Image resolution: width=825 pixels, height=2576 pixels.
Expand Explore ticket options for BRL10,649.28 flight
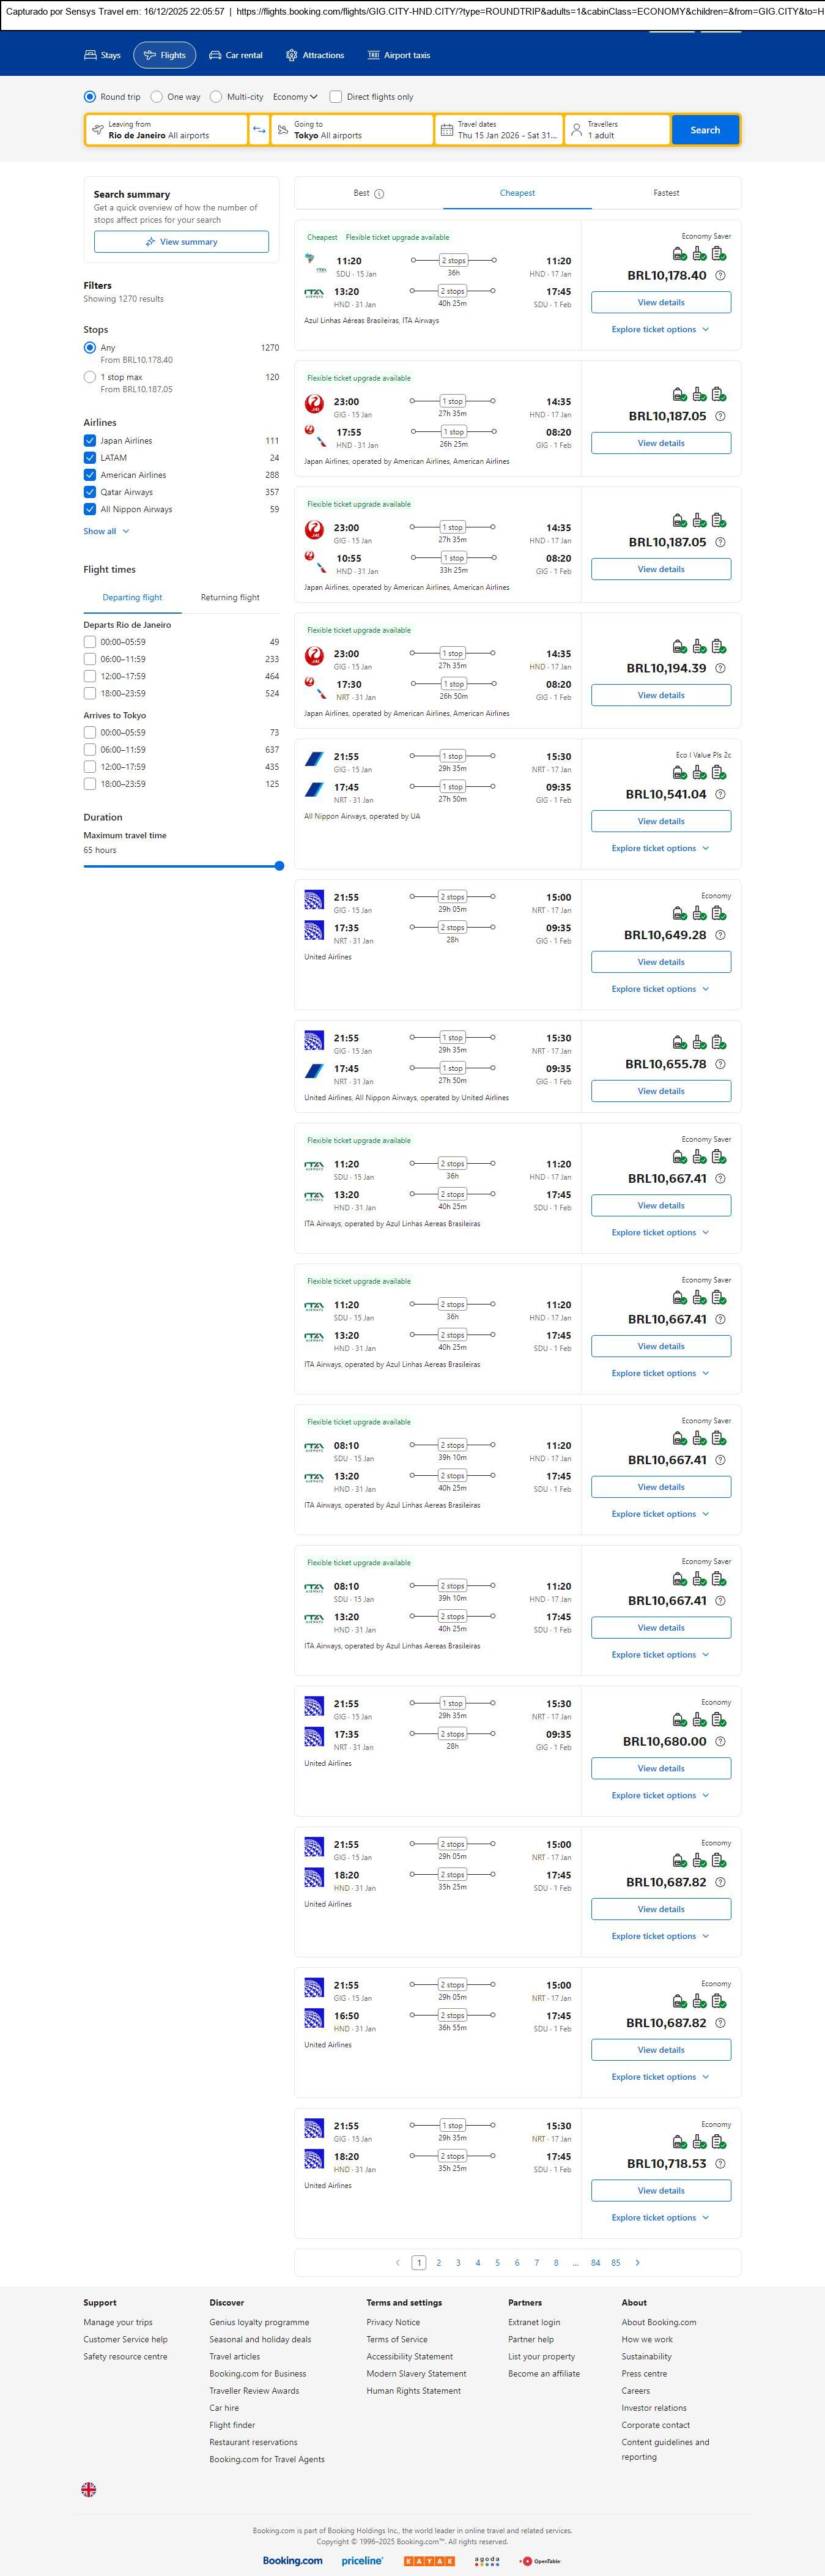pos(660,989)
